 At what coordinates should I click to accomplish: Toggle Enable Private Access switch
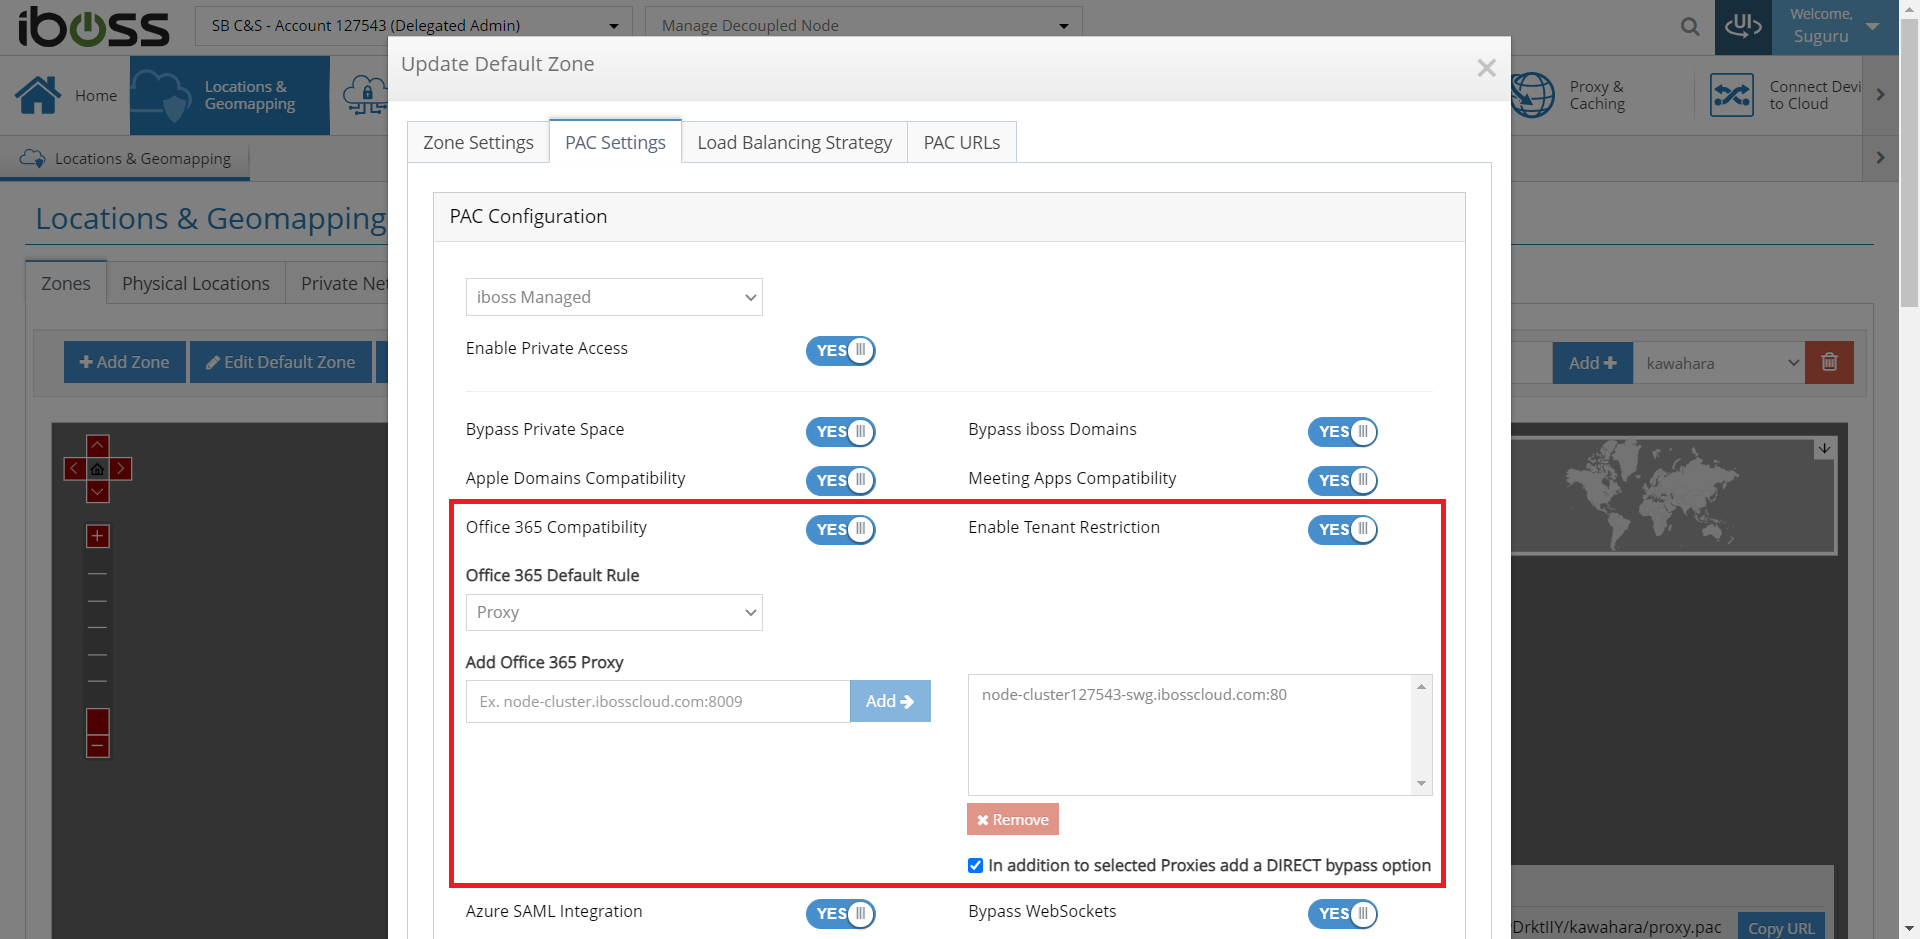pos(841,350)
